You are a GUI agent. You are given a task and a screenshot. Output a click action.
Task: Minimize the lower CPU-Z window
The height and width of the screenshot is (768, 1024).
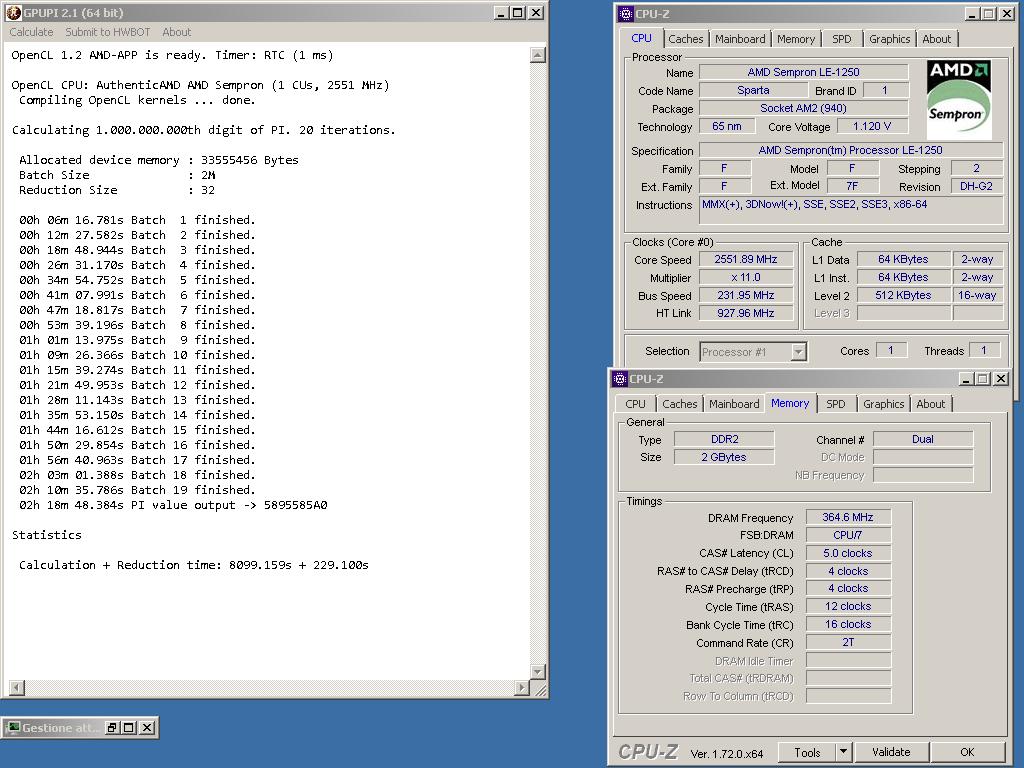[x=967, y=379]
